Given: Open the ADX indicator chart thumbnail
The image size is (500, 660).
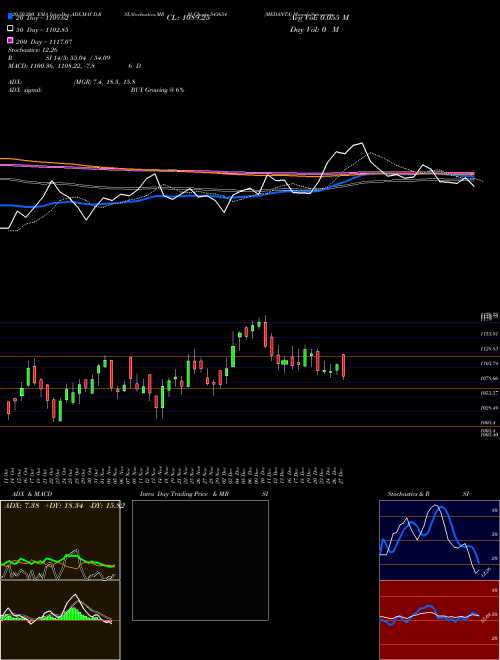Looking at the screenshot, I should (x=60, y=540).
